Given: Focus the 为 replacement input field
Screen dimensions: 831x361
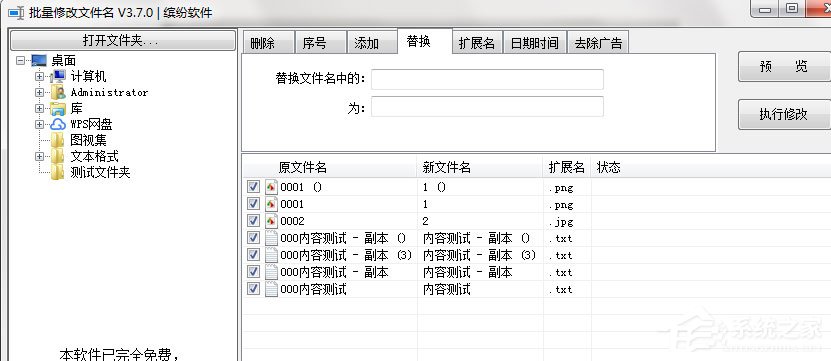Looking at the screenshot, I should tap(487, 106).
